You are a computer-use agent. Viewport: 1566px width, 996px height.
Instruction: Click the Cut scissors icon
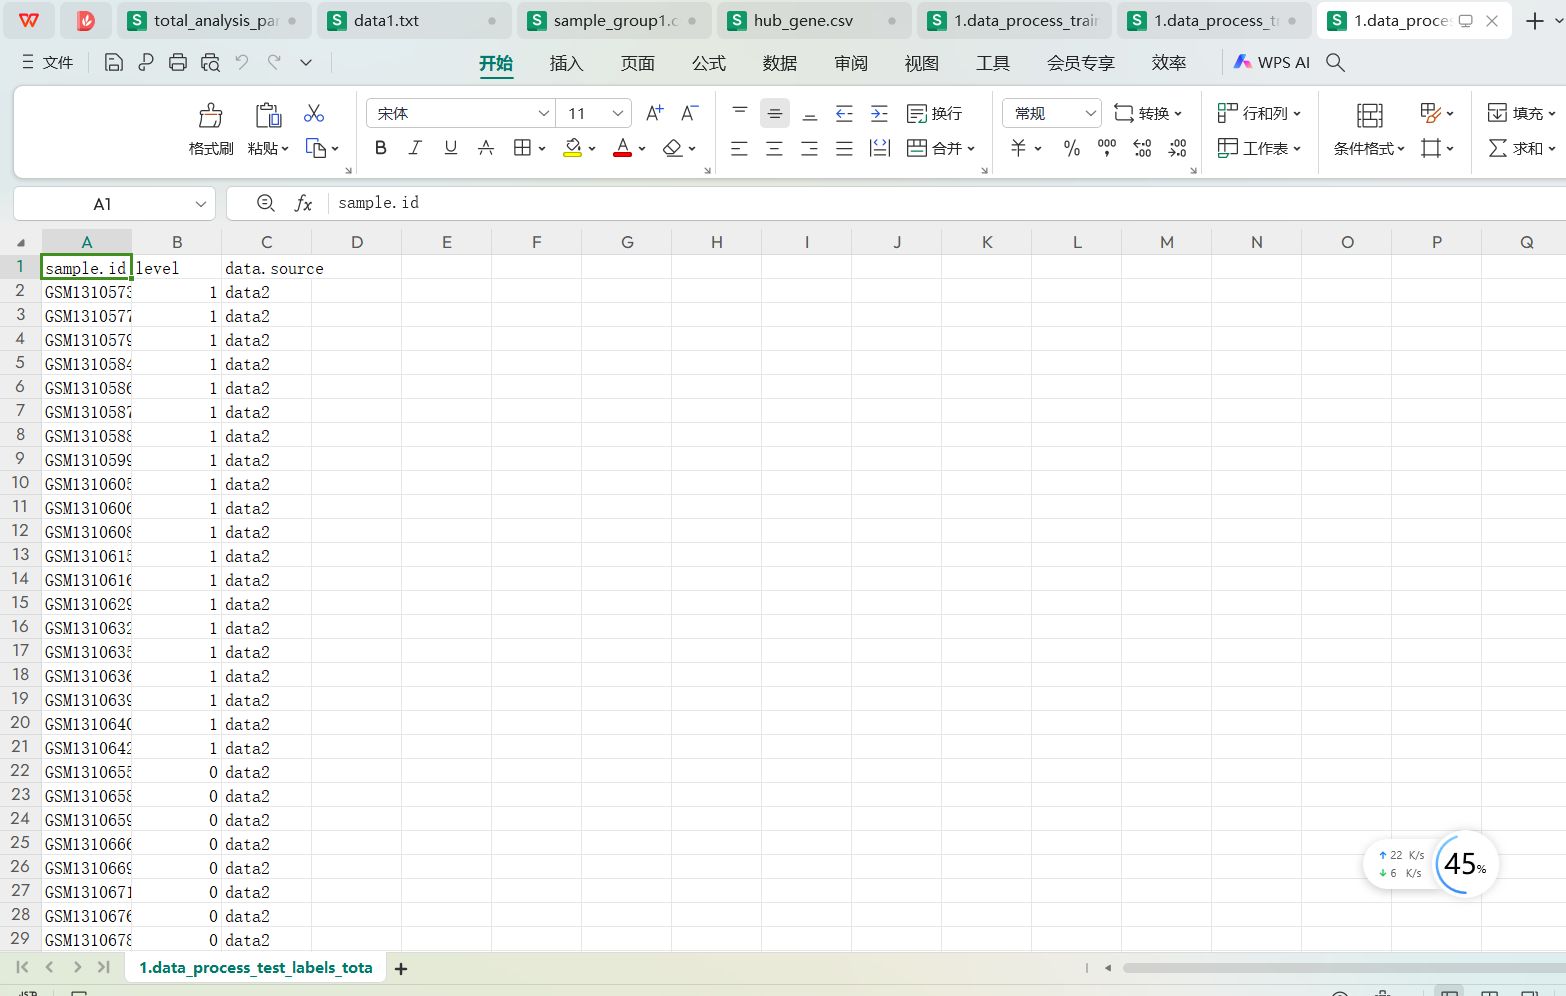(314, 113)
